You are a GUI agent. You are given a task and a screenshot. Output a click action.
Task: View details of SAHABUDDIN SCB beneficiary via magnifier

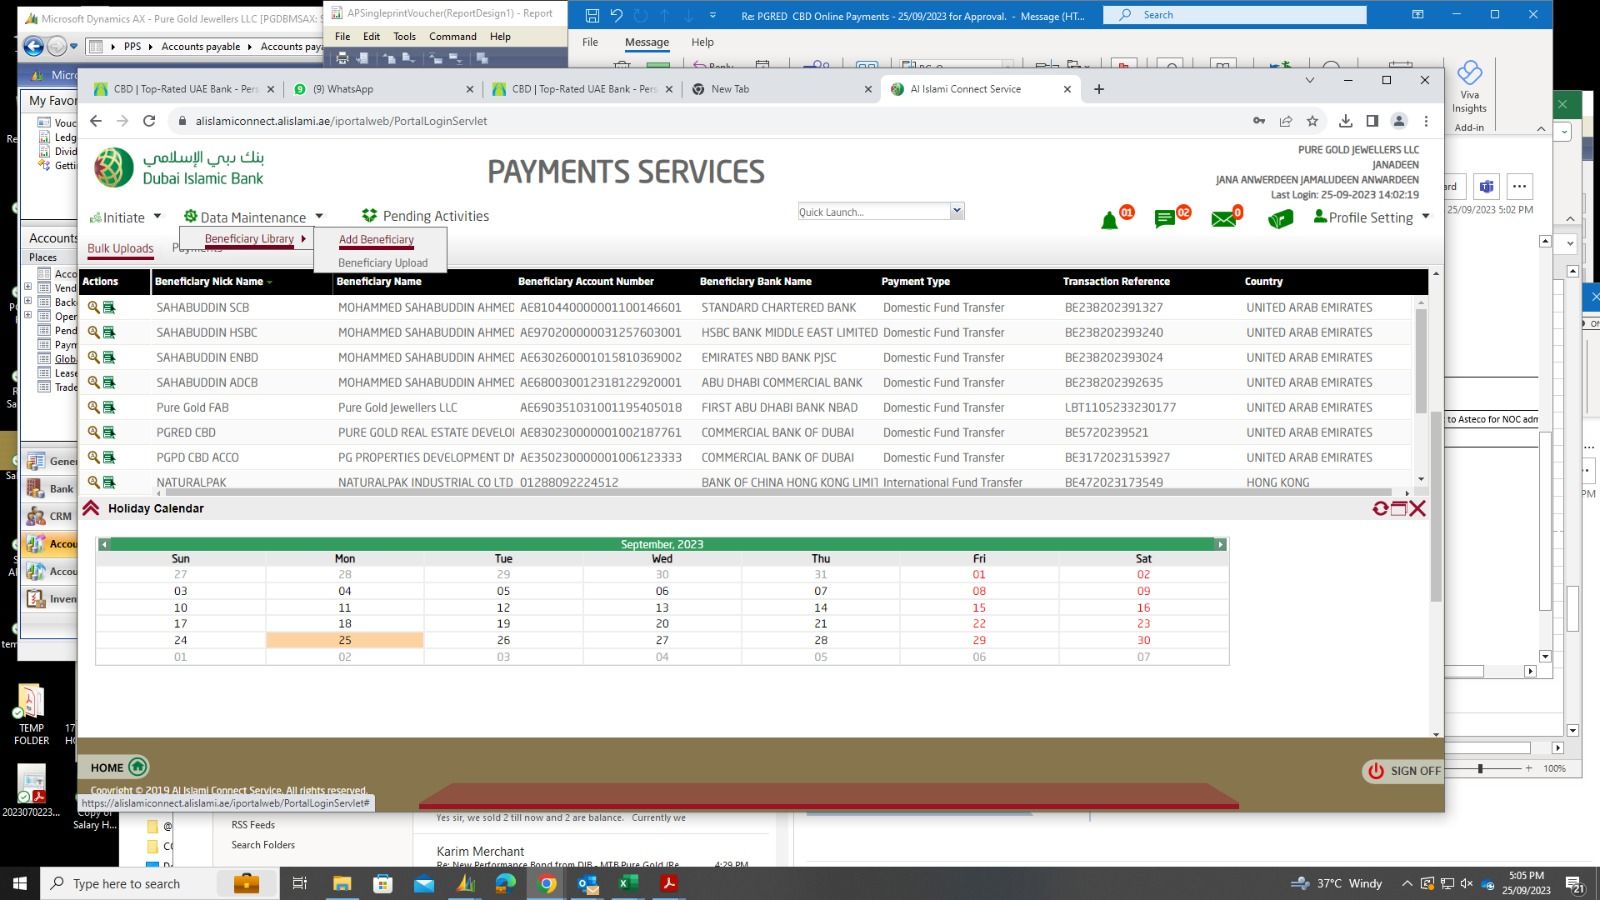93,307
